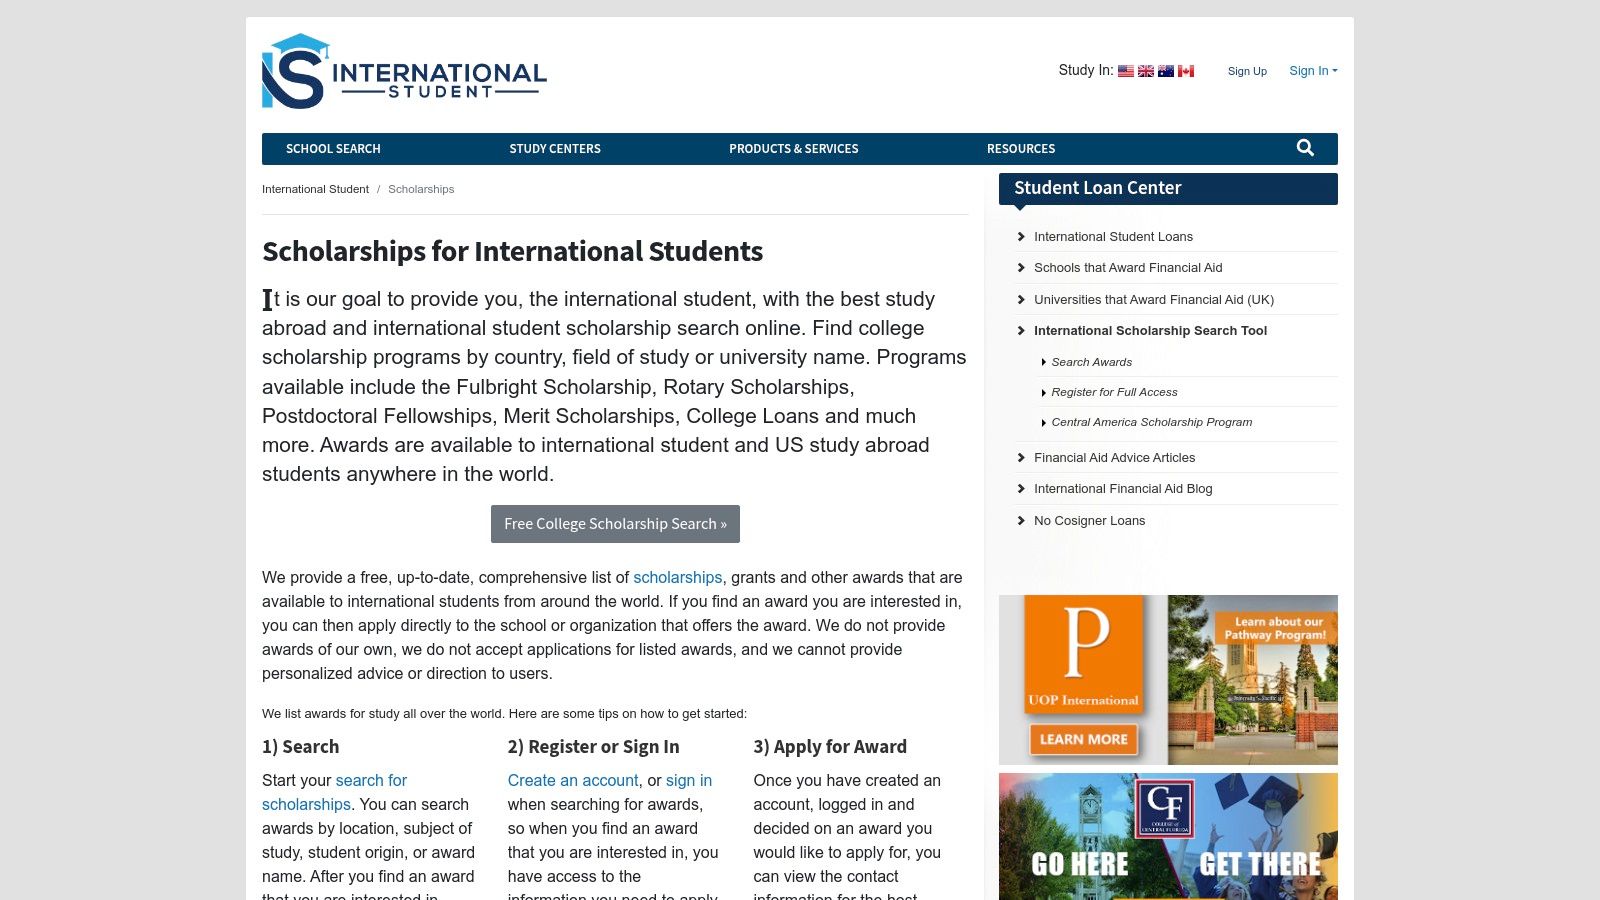The height and width of the screenshot is (900, 1600).
Task: Open the STUDY CENTERS menu
Action: click(555, 148)
